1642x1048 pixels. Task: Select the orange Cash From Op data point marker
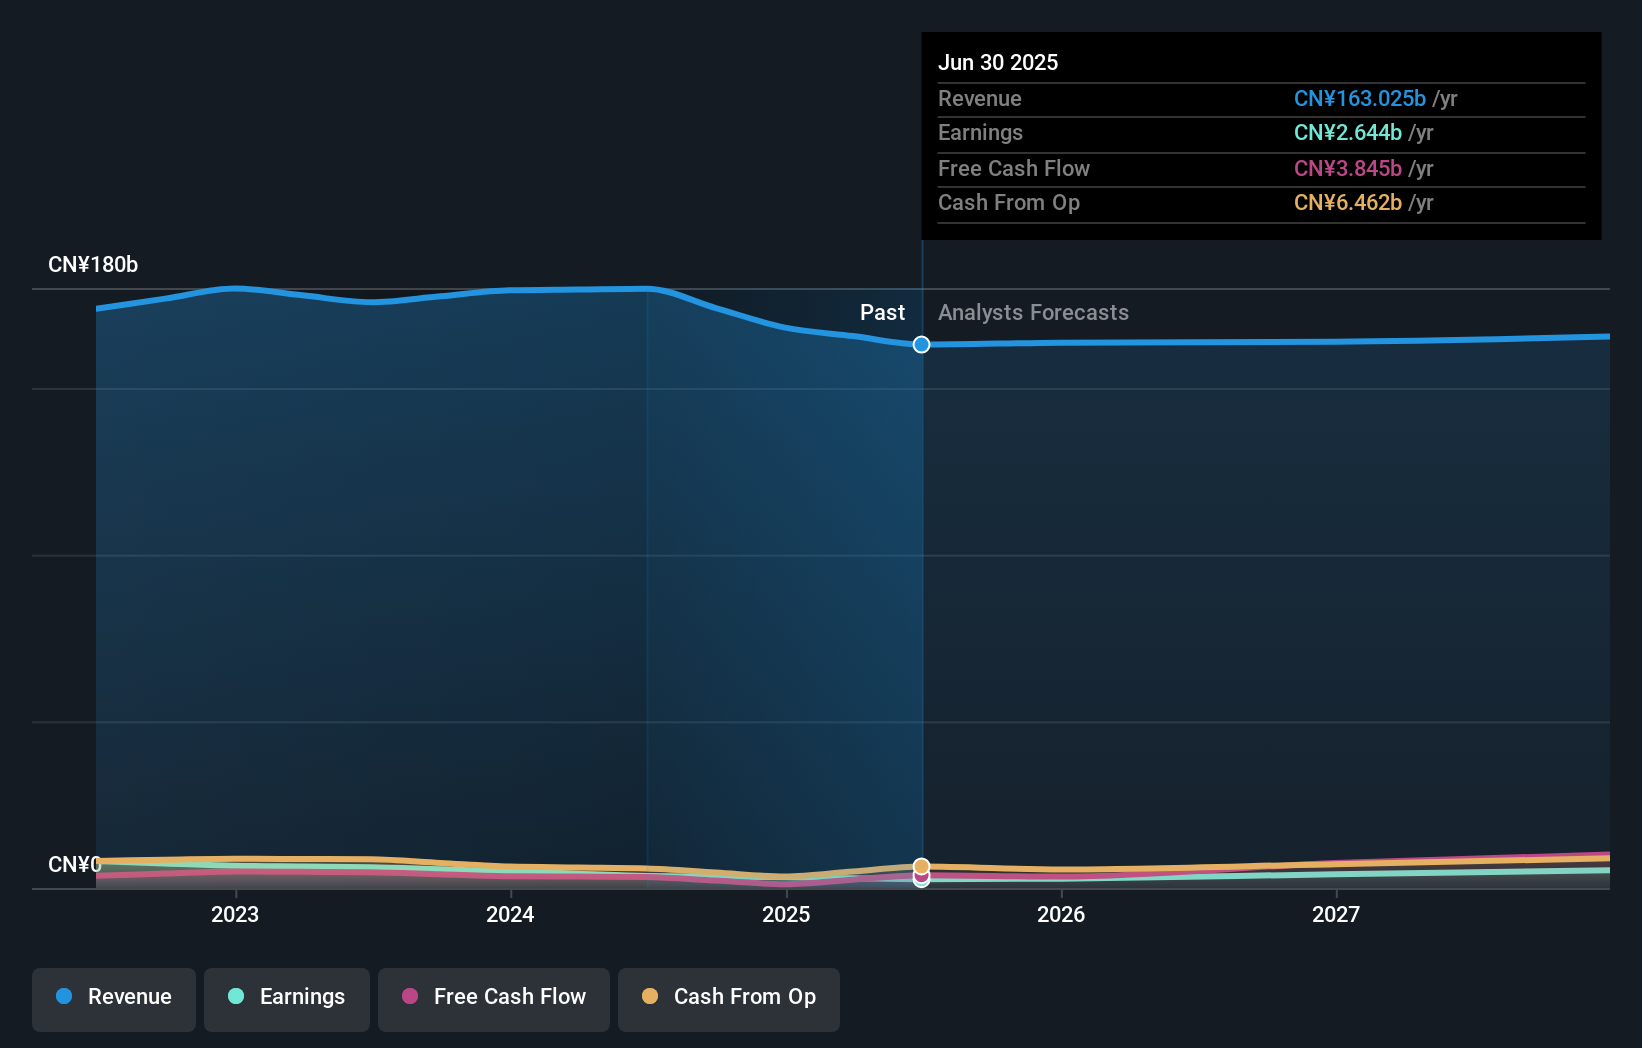[921, 866]
